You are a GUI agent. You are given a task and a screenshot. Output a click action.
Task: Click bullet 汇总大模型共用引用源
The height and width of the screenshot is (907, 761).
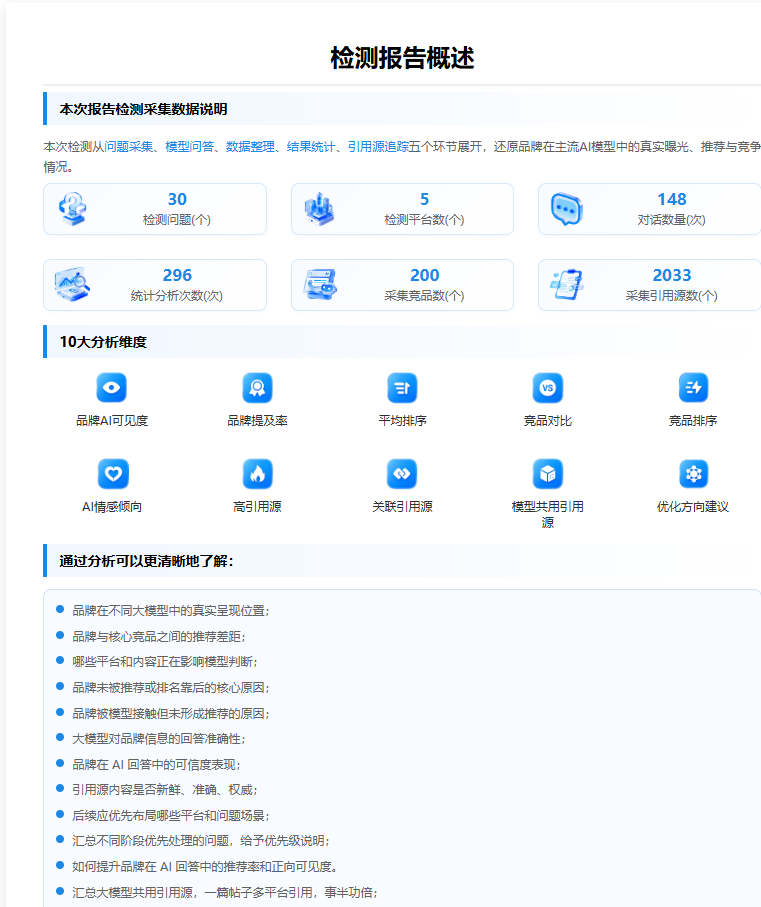tap(224, 892)
